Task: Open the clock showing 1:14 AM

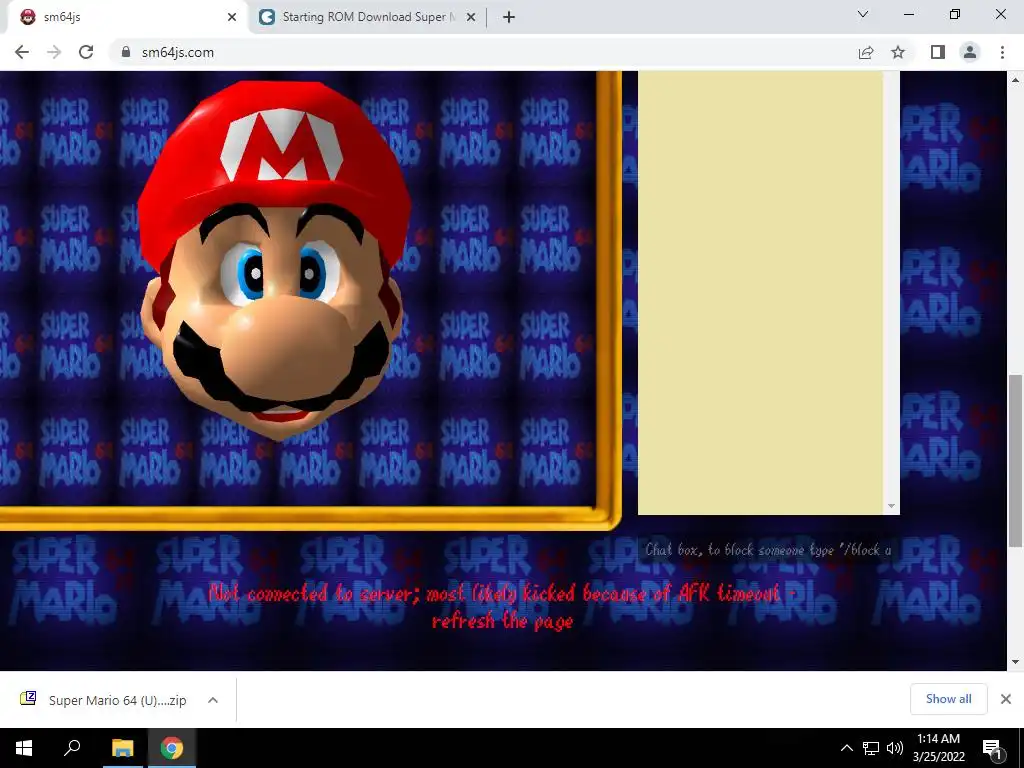Action: 938,748
